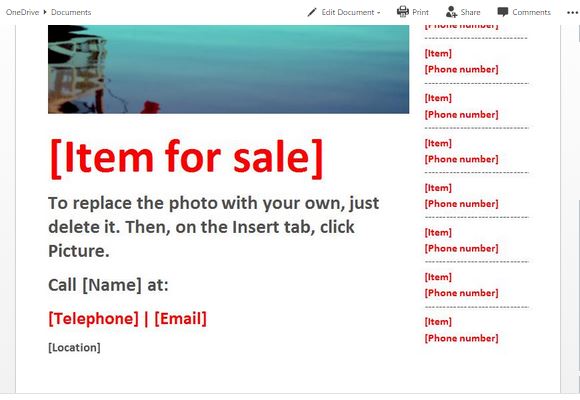Click the breadcrumb arrow after OneDrive
This screenshot has height=400, width=580.
click(x=45, y=12)
